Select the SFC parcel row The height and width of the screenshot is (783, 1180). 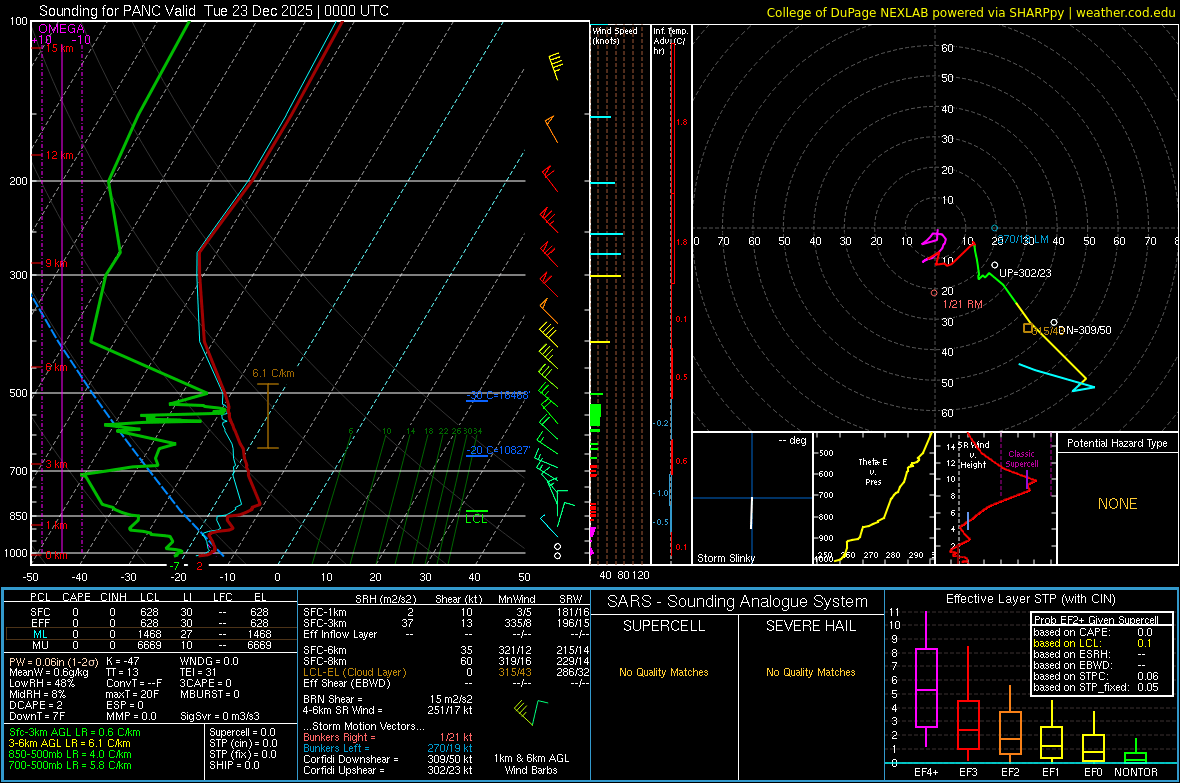point(151,612)
